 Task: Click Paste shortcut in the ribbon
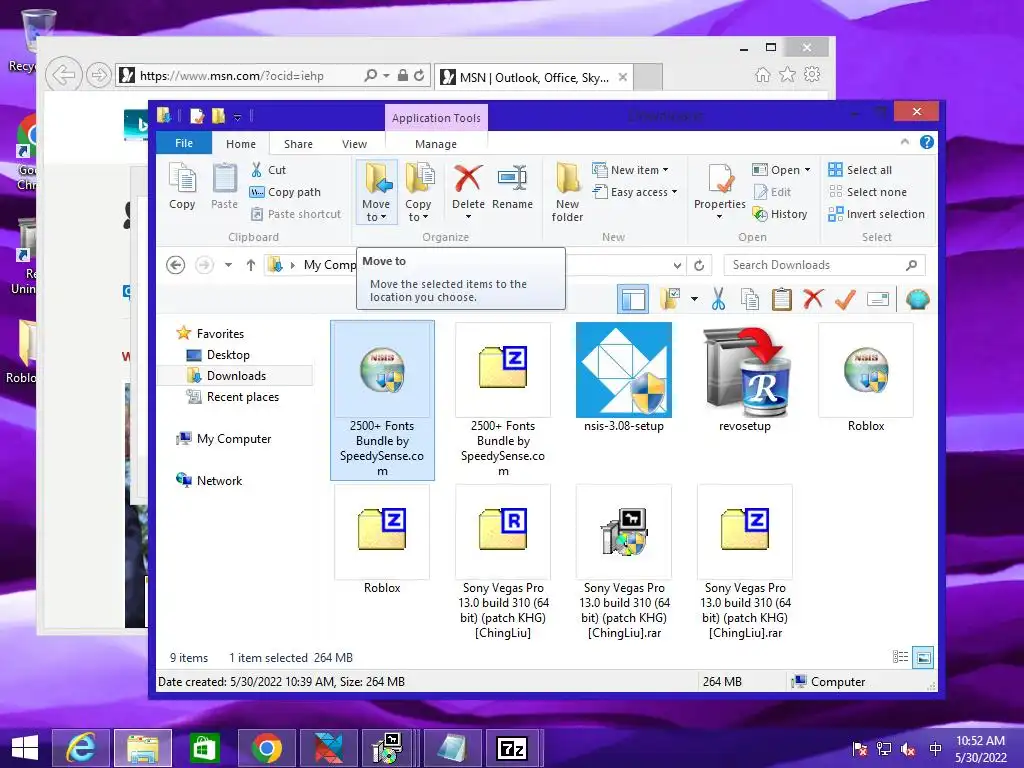(296, 214)
